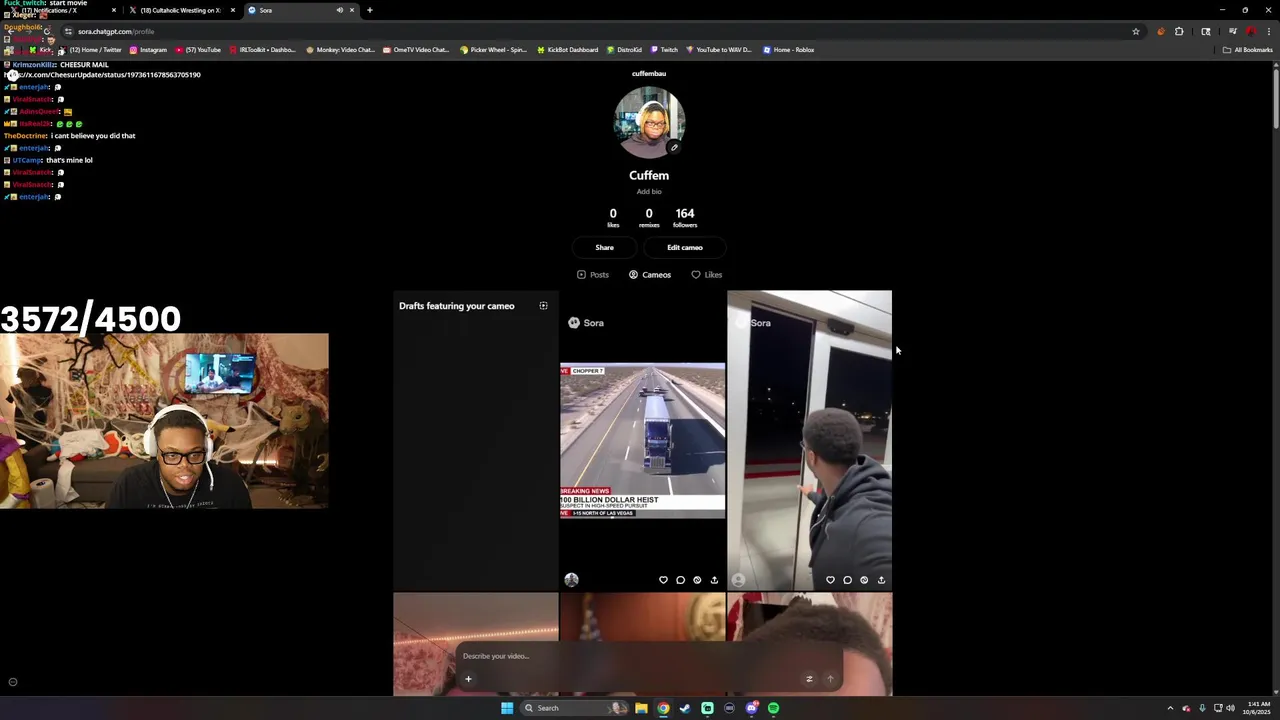The height and width of the screenshot is (720, 1280).
Task: Open the string-lights bedroom video thumbnail
Action: pos(476,644)
